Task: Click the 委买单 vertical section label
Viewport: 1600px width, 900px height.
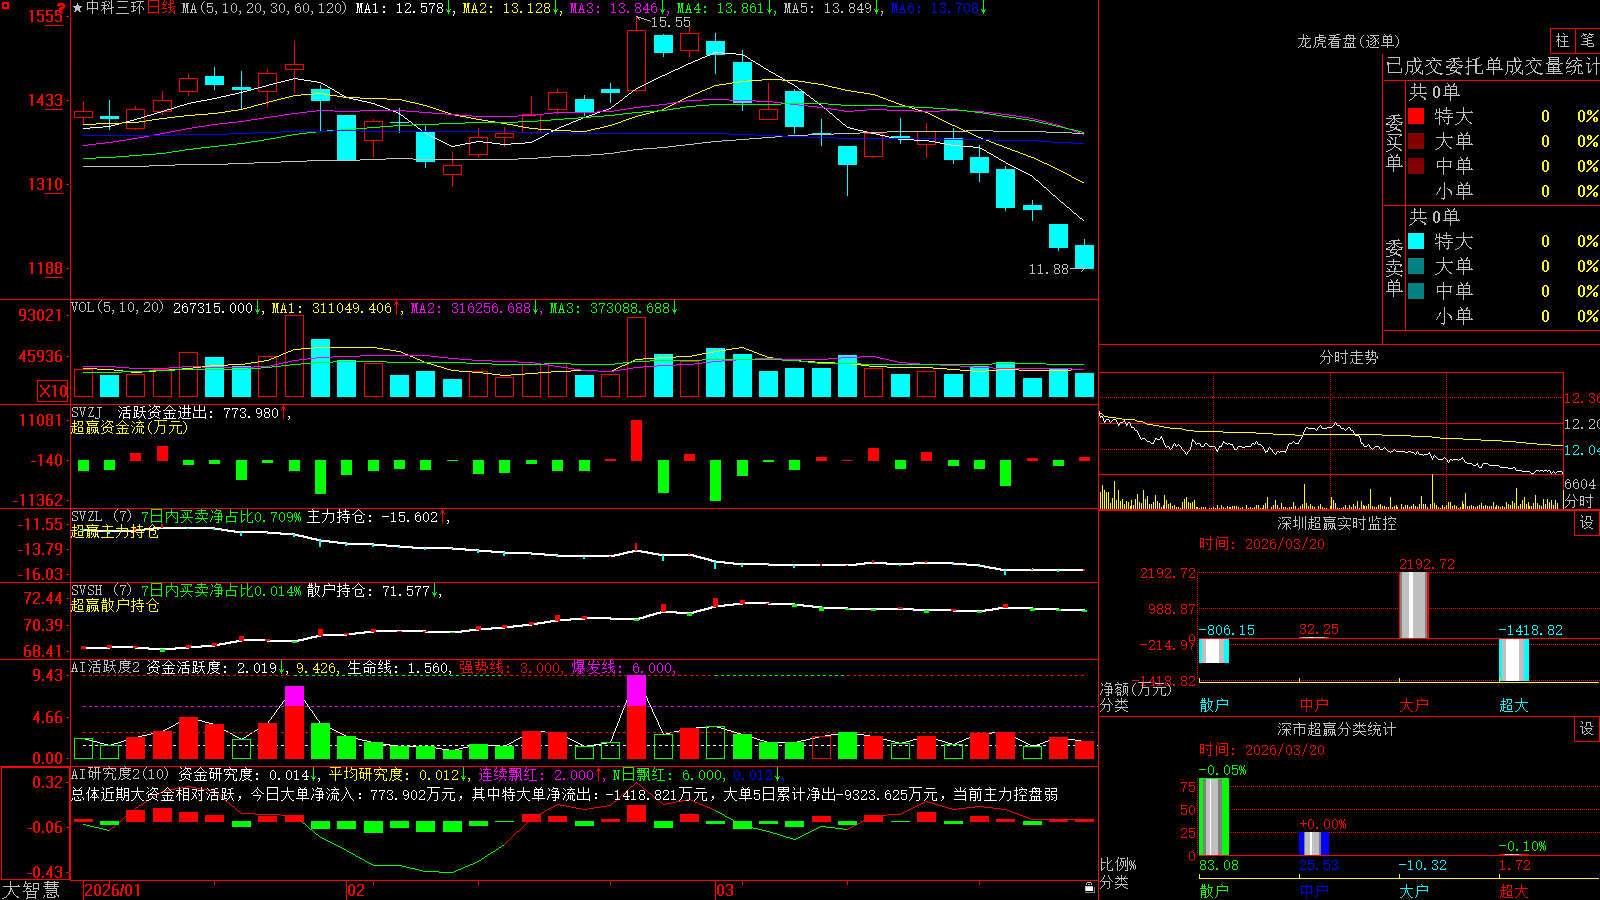Action: point(1394,141)
